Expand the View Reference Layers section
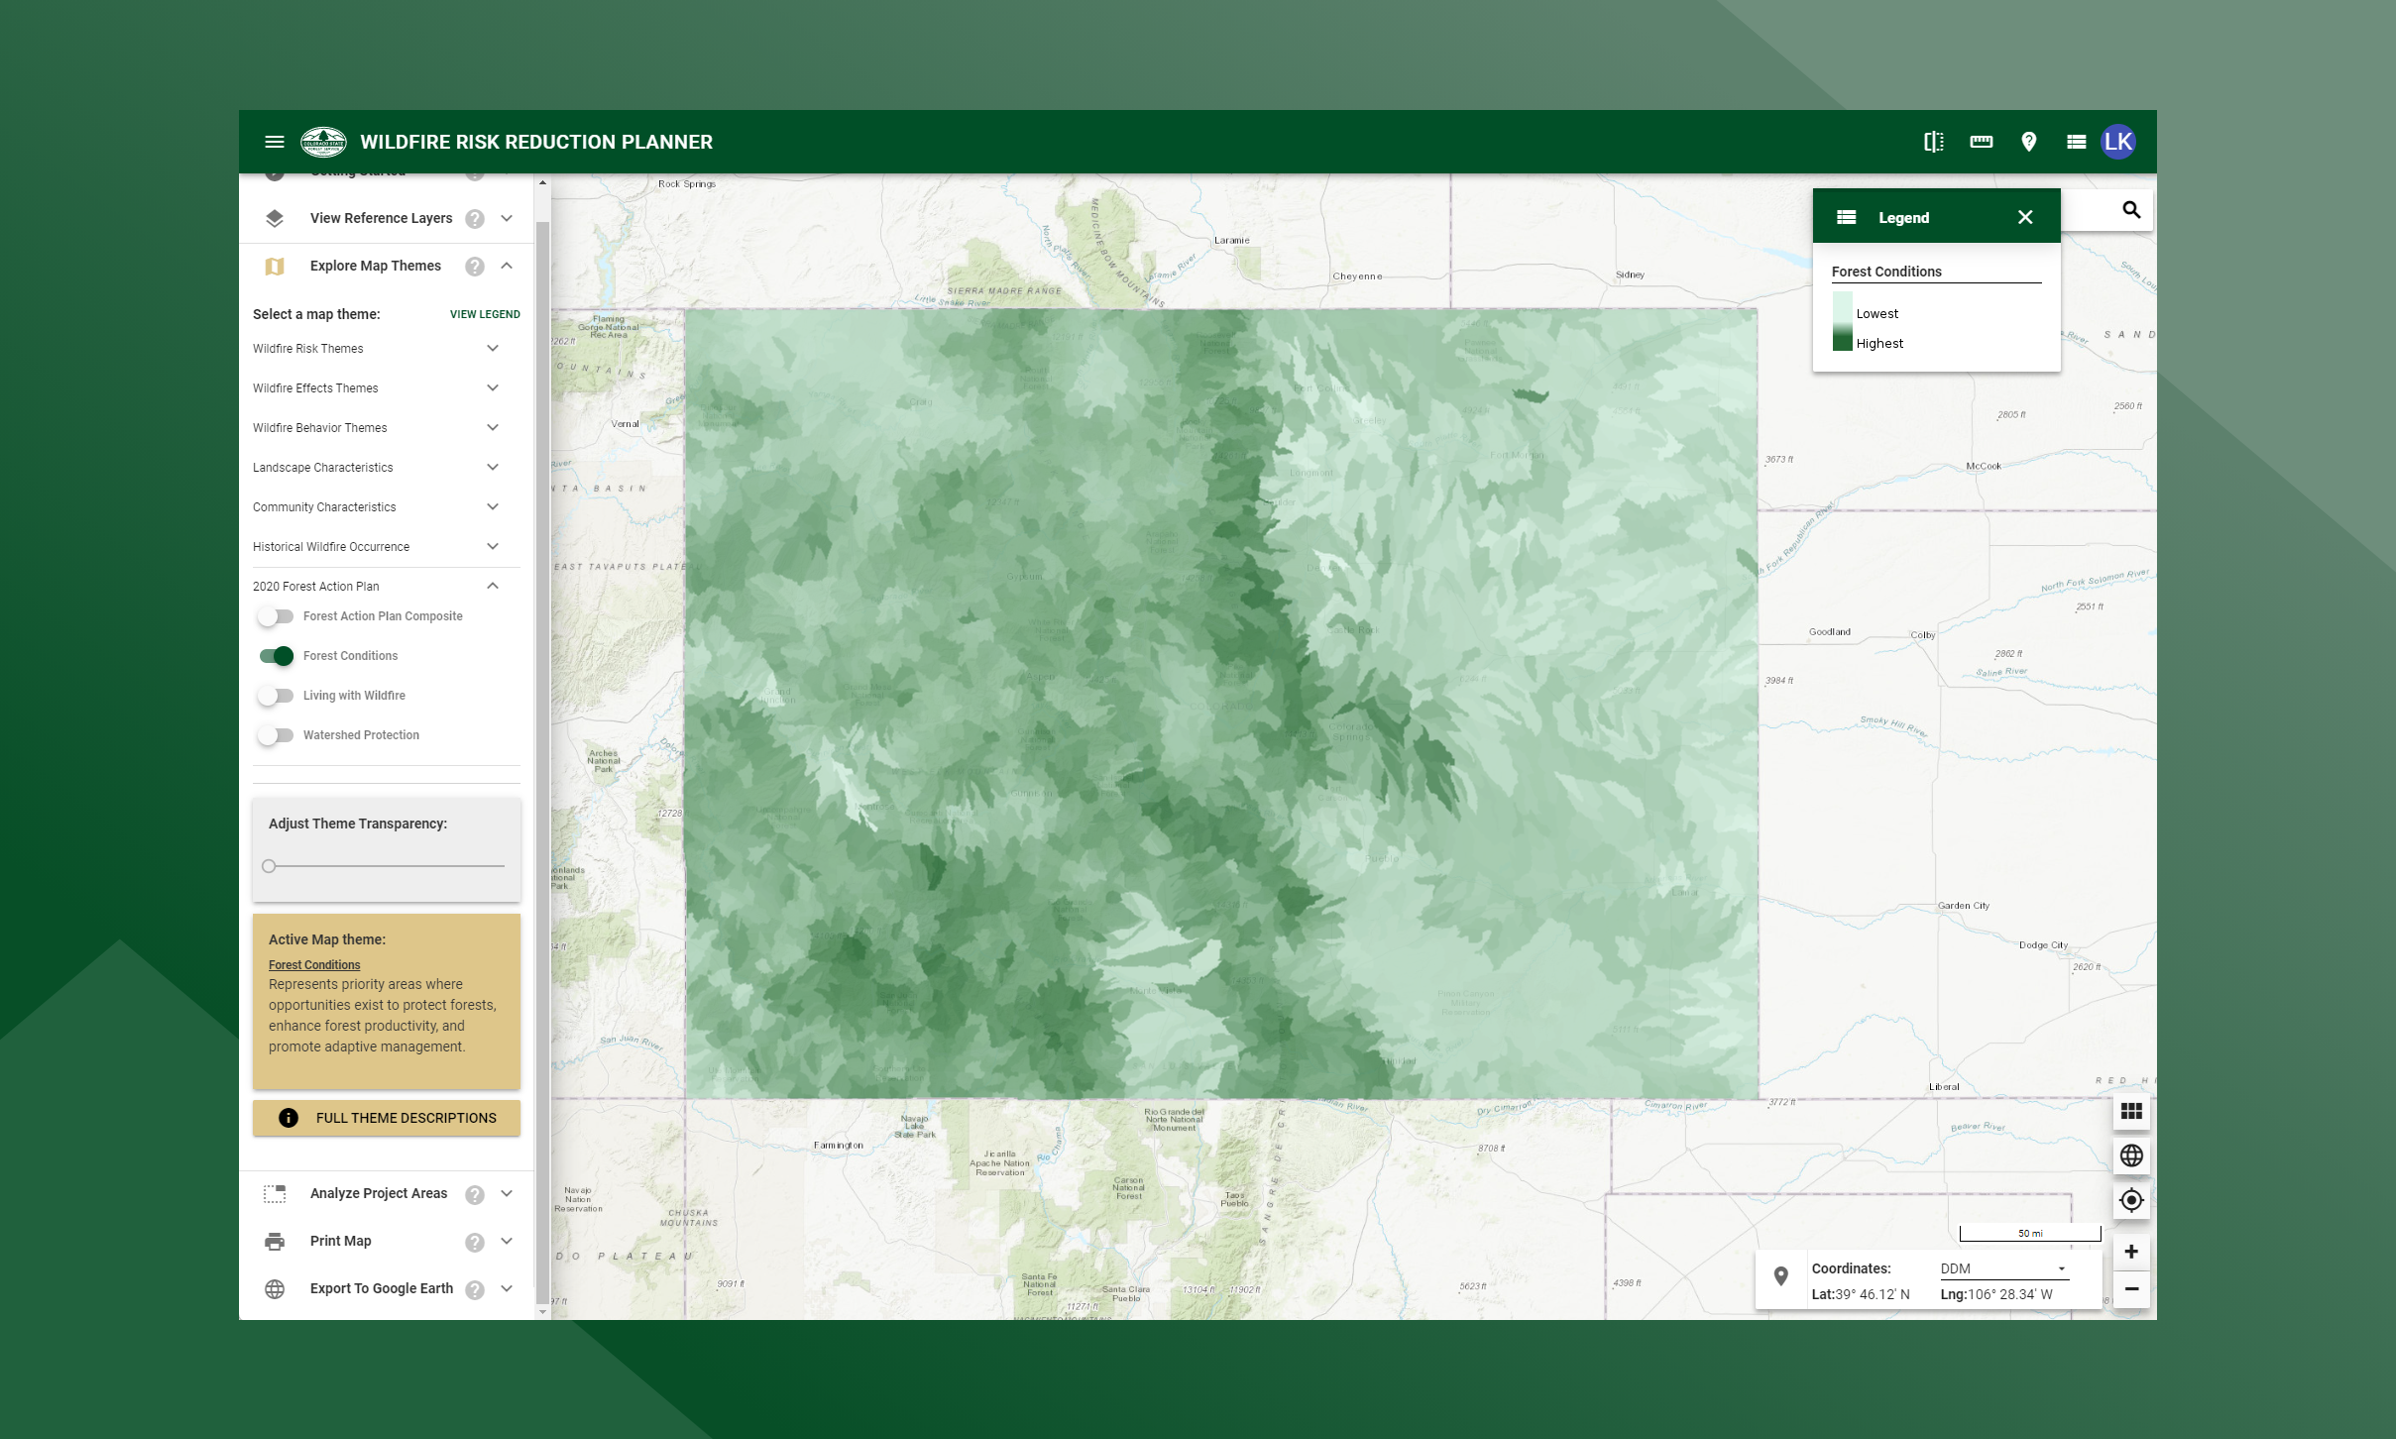 [x=507, y=218]
